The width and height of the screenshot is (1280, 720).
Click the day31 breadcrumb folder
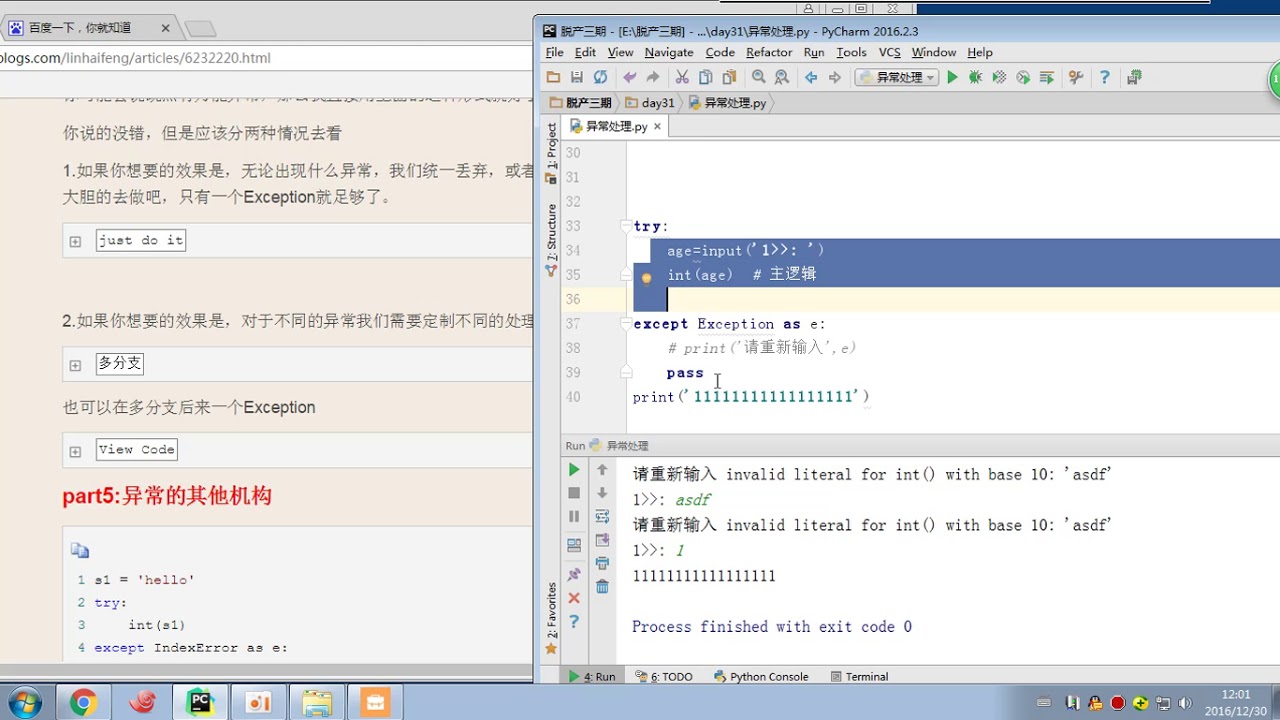(650, 103)
